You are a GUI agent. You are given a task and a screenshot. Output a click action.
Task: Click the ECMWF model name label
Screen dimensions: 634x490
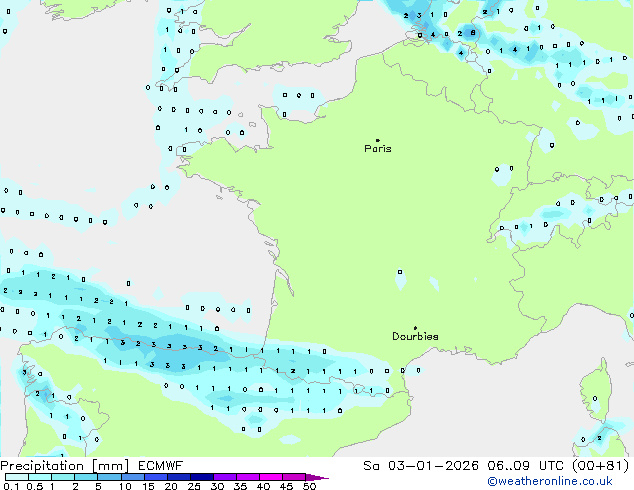[161, 466]
